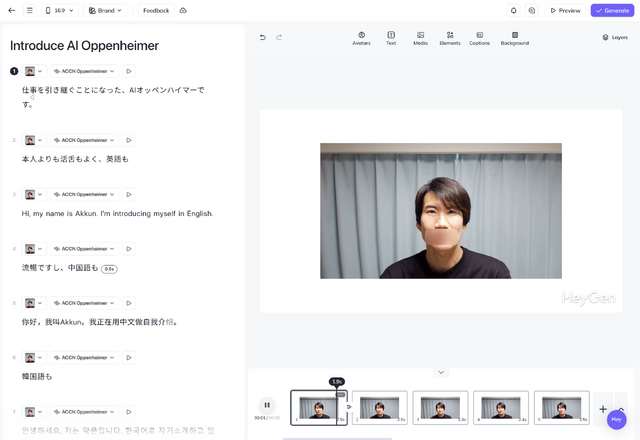Select timeline scene 4 thumbnail
Image resolution: width=640 pixels, height=440 pixels.
(501, 408)
